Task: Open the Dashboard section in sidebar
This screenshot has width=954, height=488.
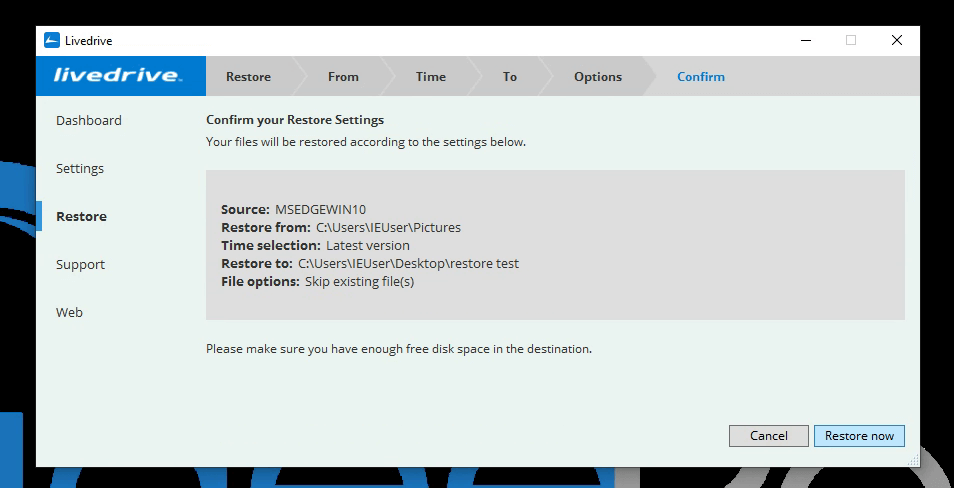Action: click(89, 121)
